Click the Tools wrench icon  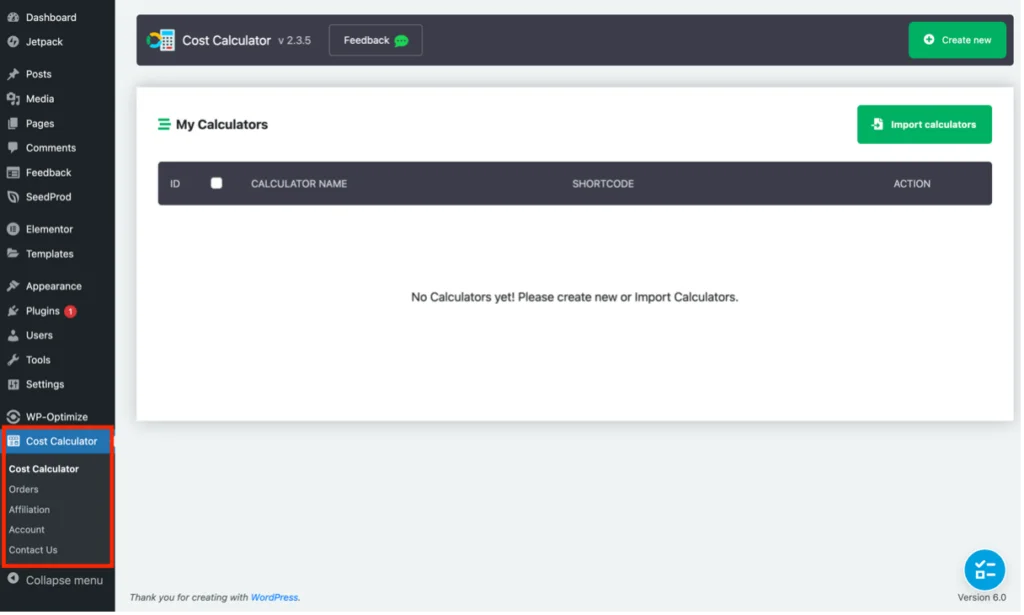(13, 360)
